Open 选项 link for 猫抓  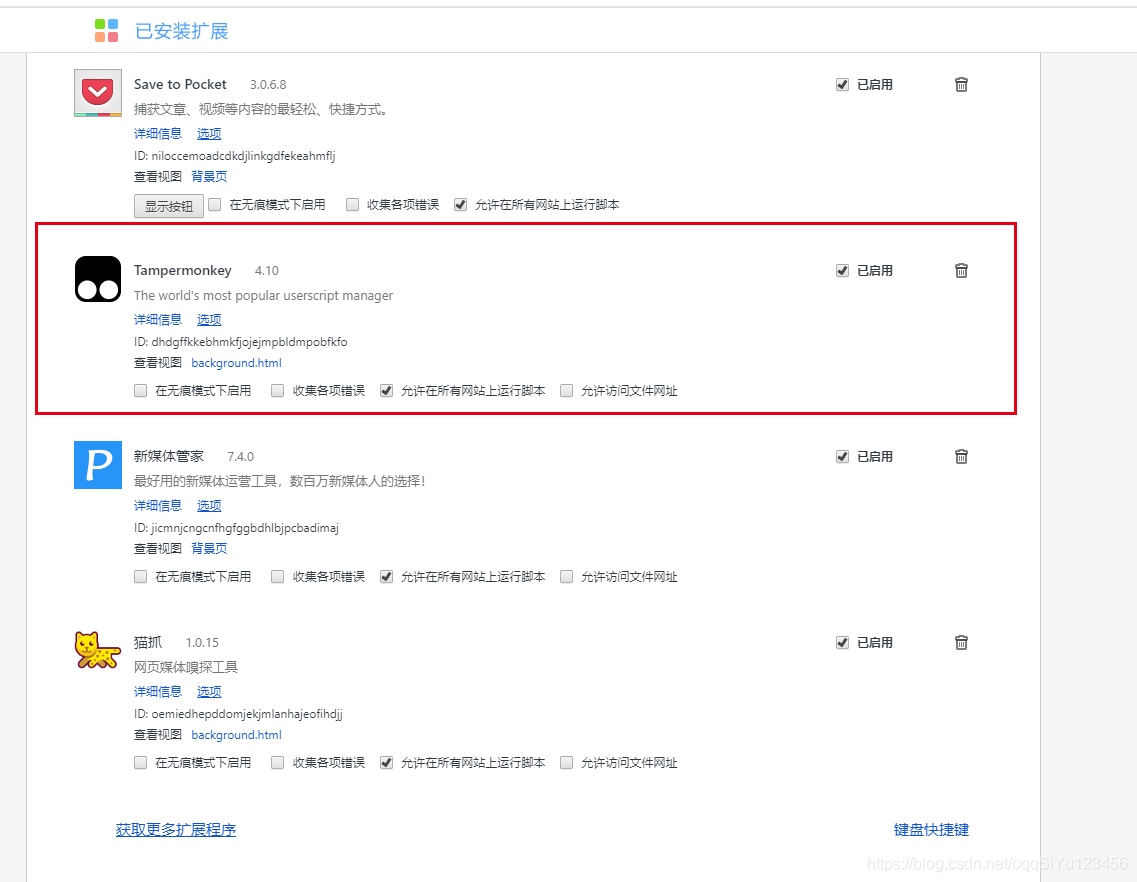pos(209,692)
